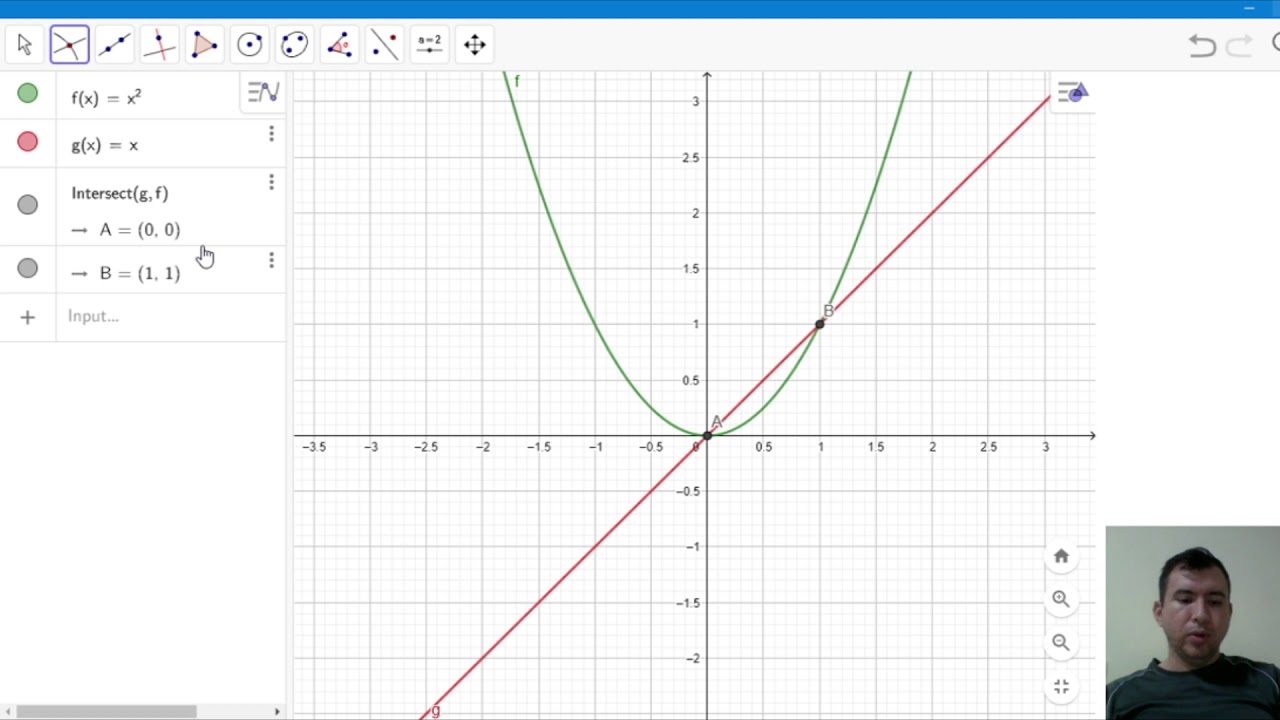Click point B on the graph
The height and width of the screenshot is (720, 1280).
tap(820, 323)
